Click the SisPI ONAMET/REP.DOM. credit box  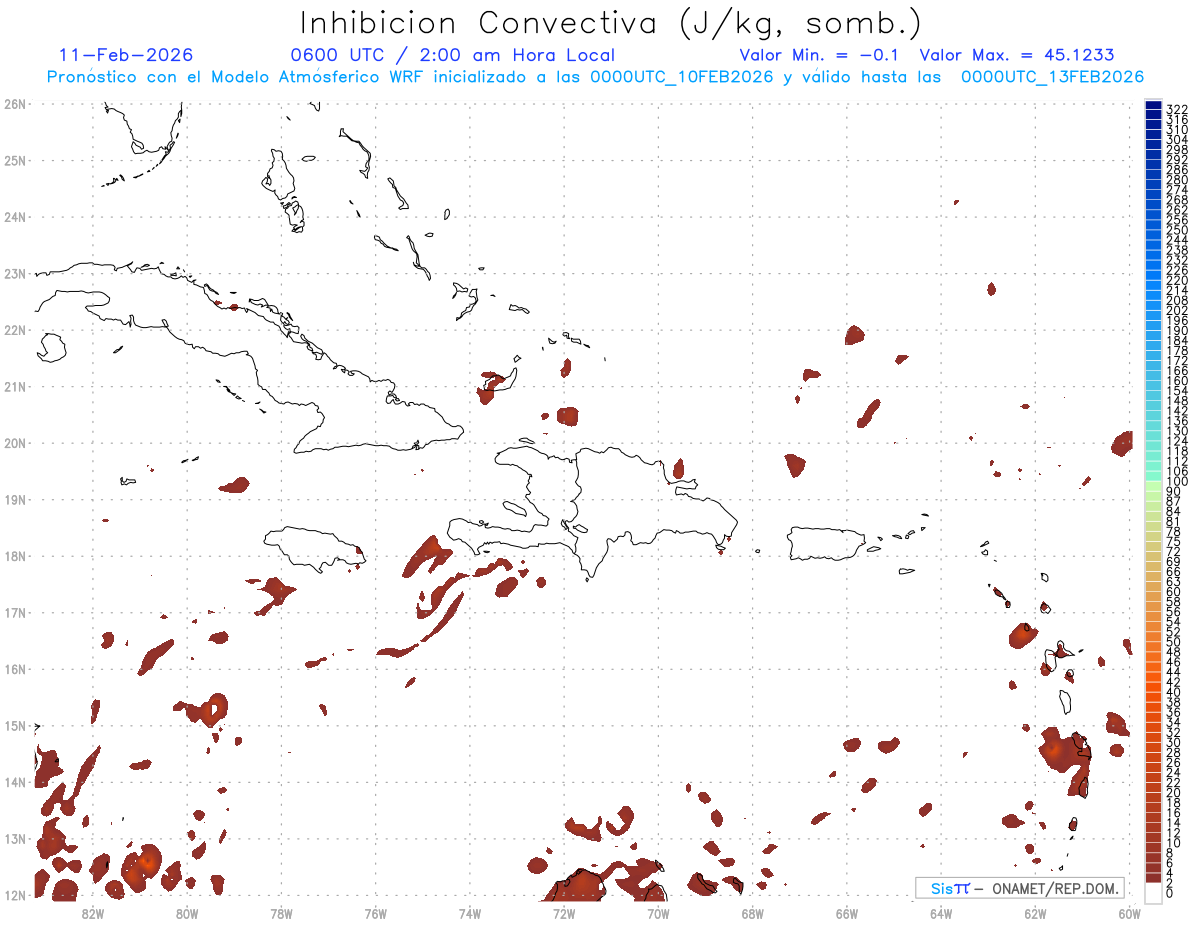pos(1020,888)
